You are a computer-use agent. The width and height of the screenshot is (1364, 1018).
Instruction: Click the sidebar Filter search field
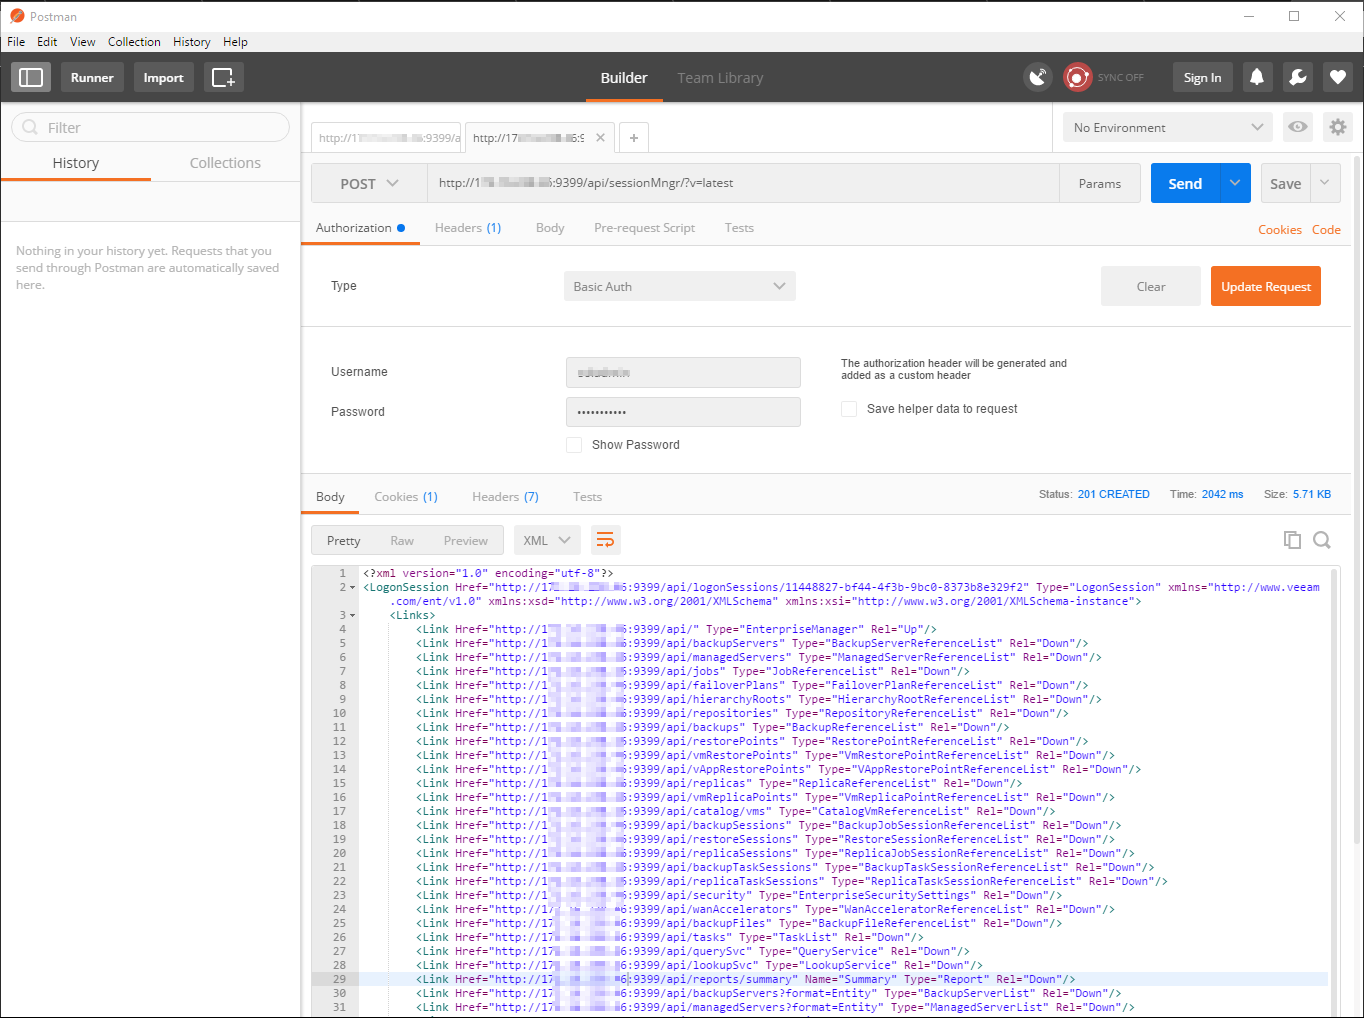[x=150, y=127]
